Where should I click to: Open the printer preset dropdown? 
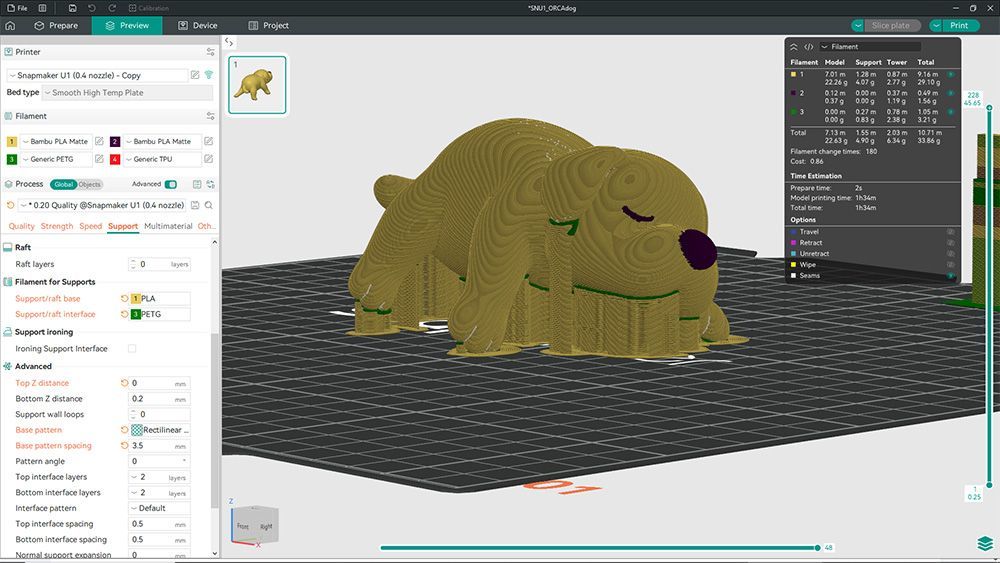98,75
